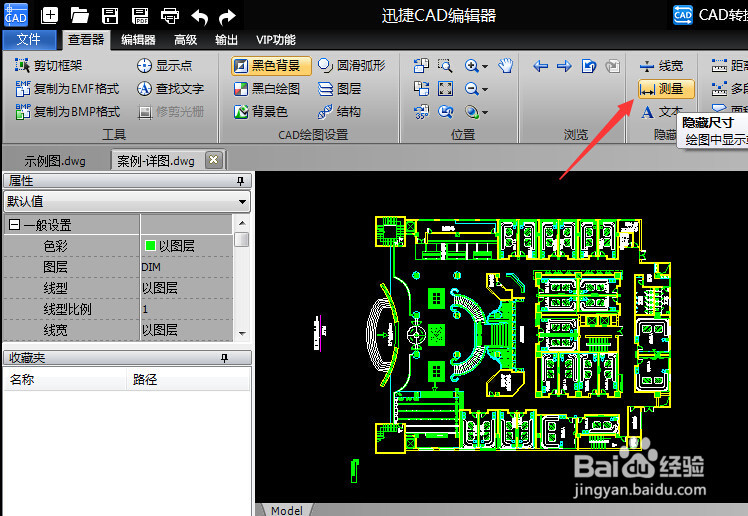Pin the 收藏夹 panel

pyautogui.click(x=225, y=358)
